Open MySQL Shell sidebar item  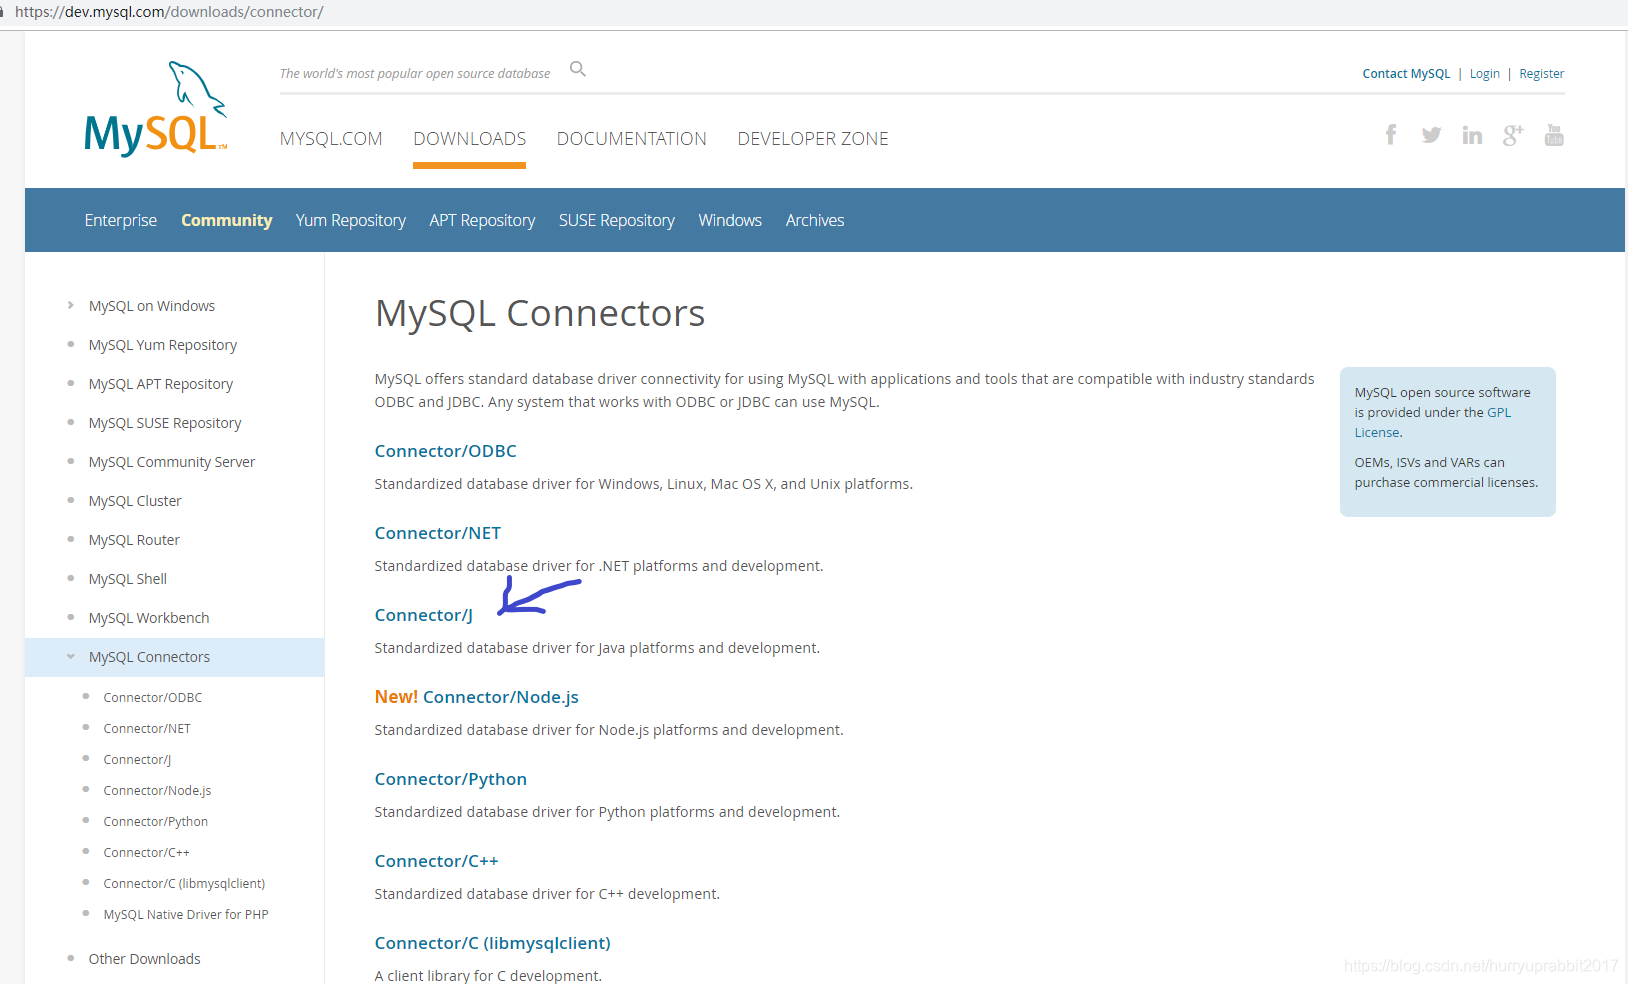(x=128, y=579)
